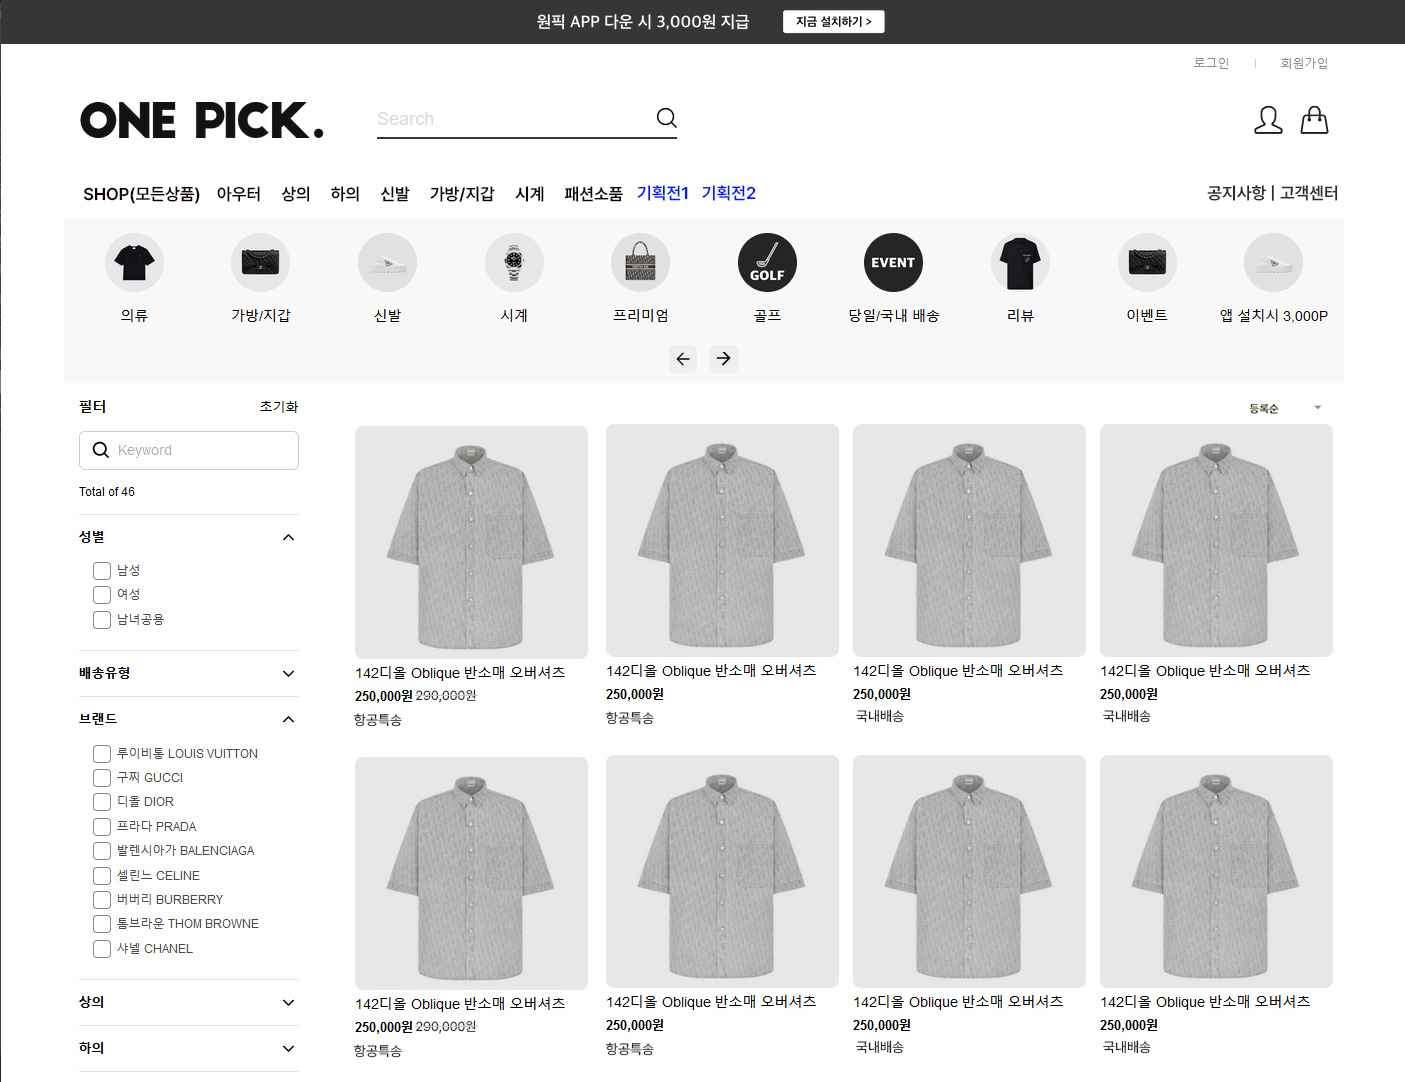
Task: Click the ONE PICK. logo
Action: pyautogui.click(x=202, y=120)
